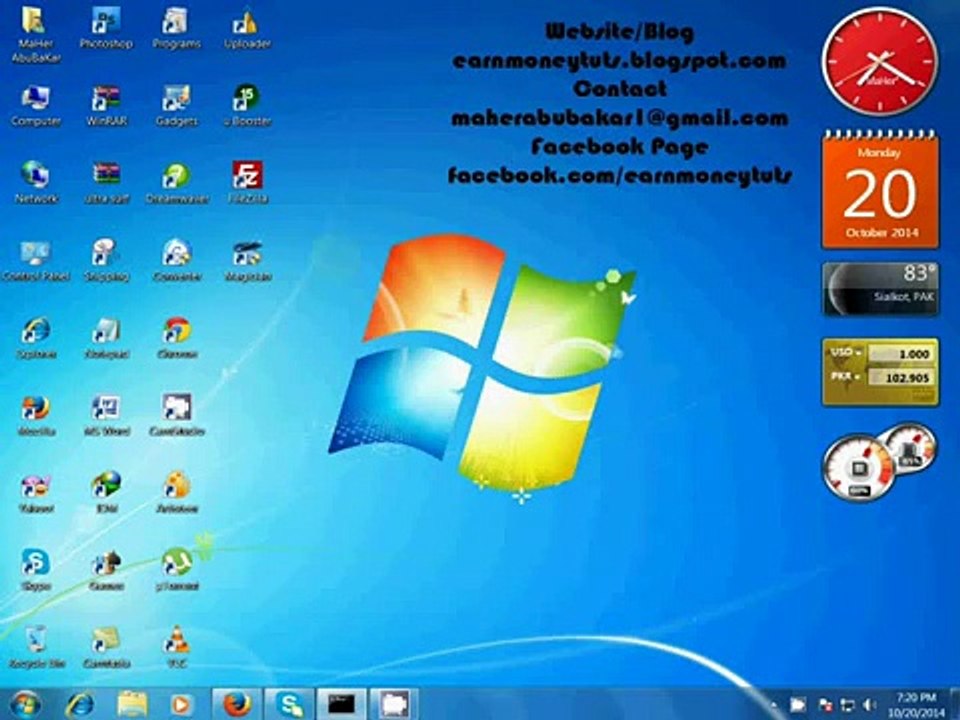Open the Recycle Bin
Image resolution: width=960 pixels, height=720 pixels.
pos(36,647)
